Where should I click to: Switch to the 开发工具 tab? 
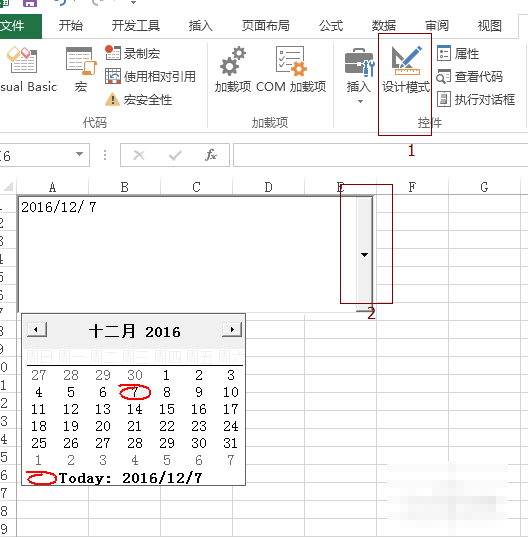136,26
